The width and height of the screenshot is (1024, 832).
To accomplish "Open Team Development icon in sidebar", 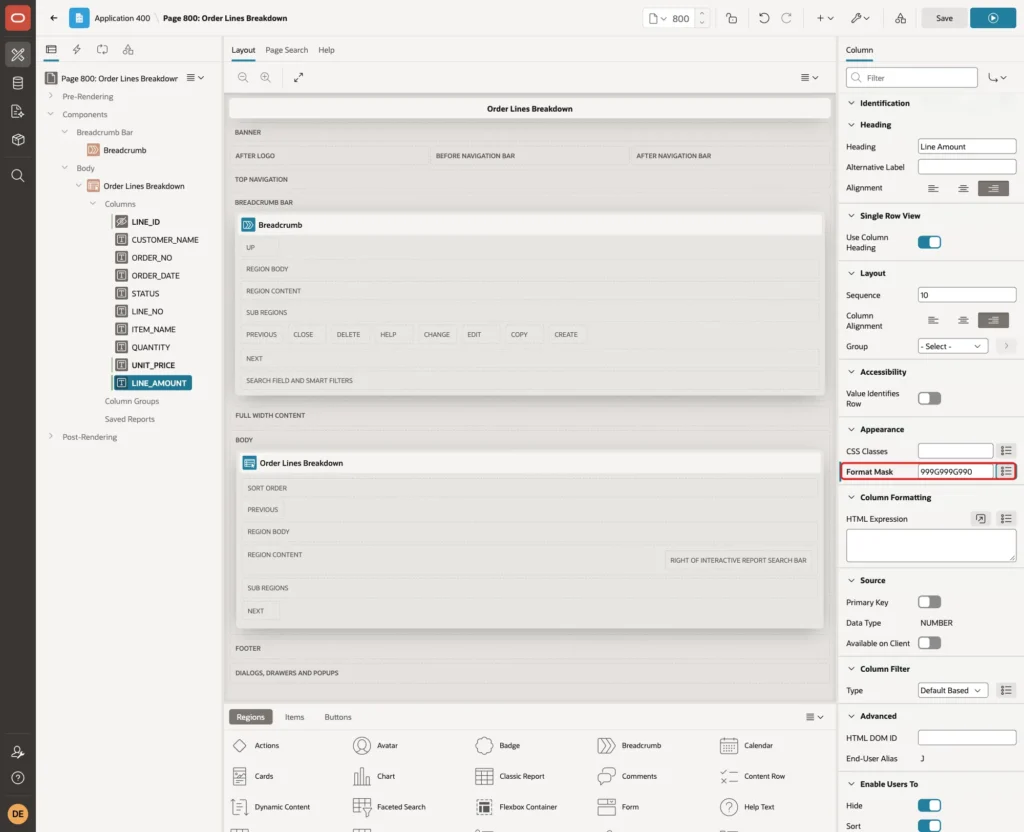I will 18,112.
